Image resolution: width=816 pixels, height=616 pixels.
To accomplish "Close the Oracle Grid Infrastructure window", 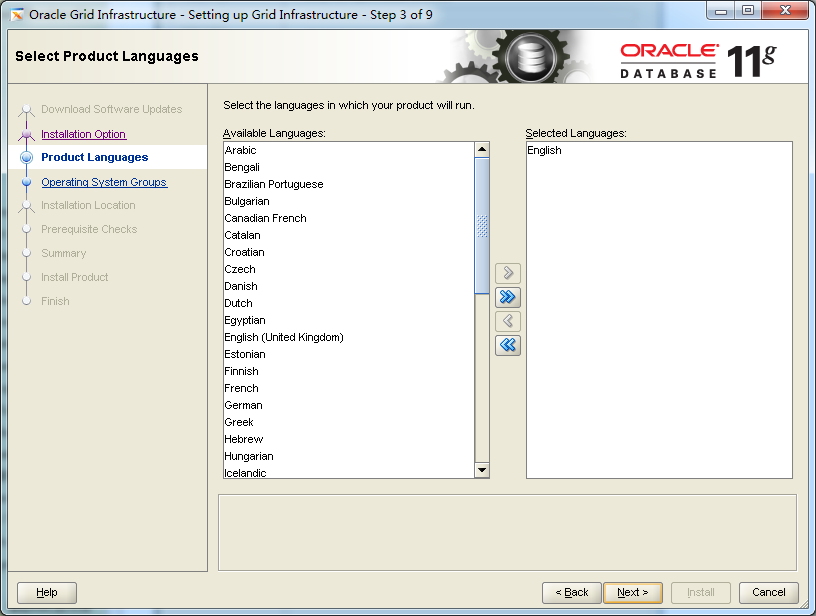I will click(x=785, y=11).
